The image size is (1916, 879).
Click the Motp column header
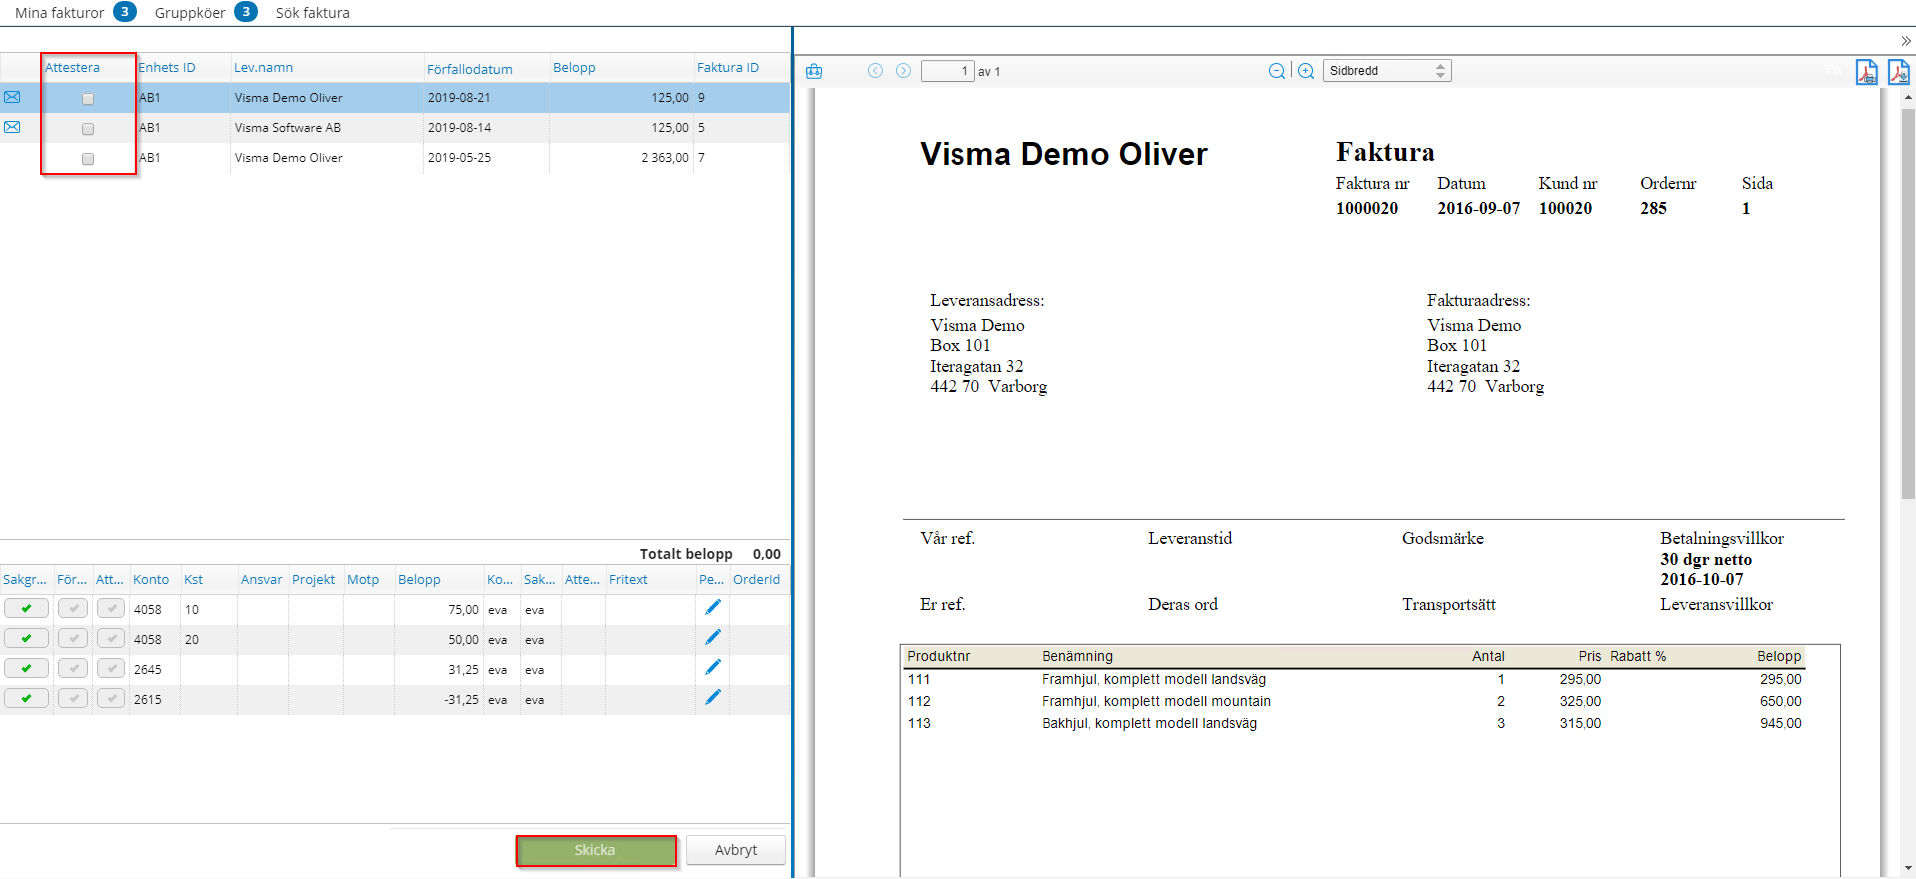(363, 580)
